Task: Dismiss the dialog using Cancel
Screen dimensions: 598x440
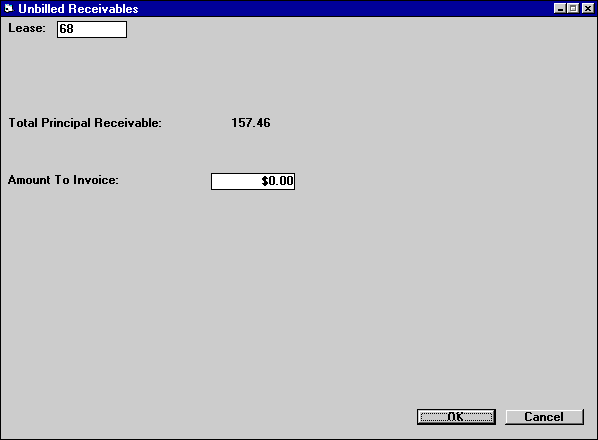Action: [544, 417]
